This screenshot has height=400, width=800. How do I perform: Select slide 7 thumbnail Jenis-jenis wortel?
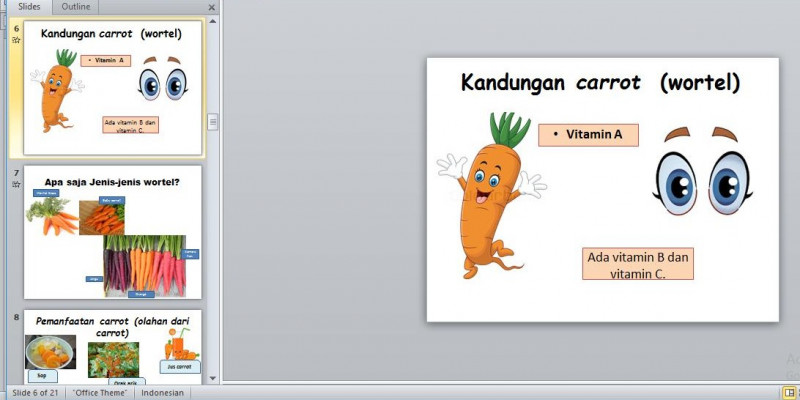[113, 232]
